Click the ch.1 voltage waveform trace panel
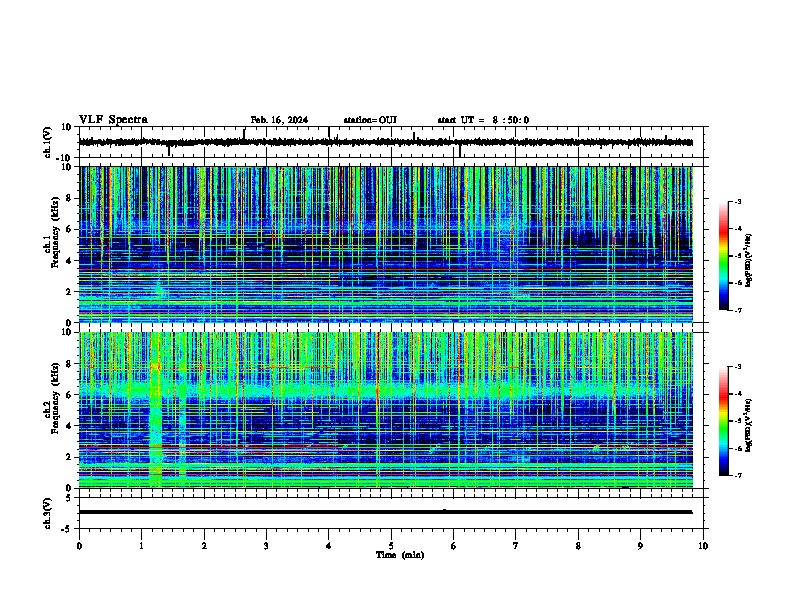 (x=391, y=142)
